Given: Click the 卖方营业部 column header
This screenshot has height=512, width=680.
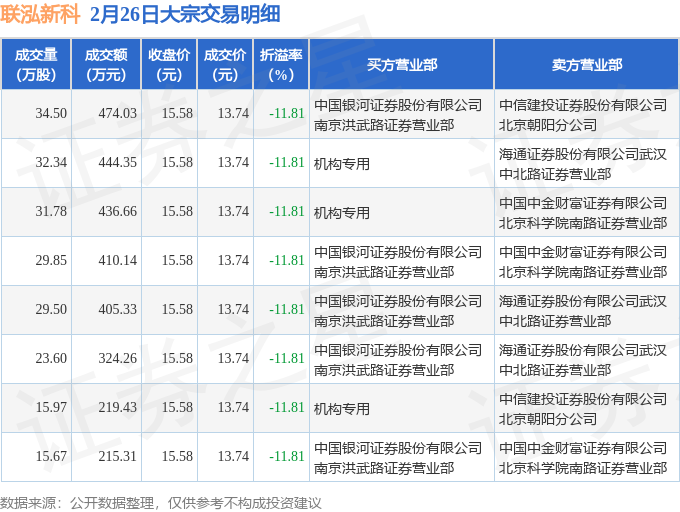Looking at the screenshot, I should 587,65.
